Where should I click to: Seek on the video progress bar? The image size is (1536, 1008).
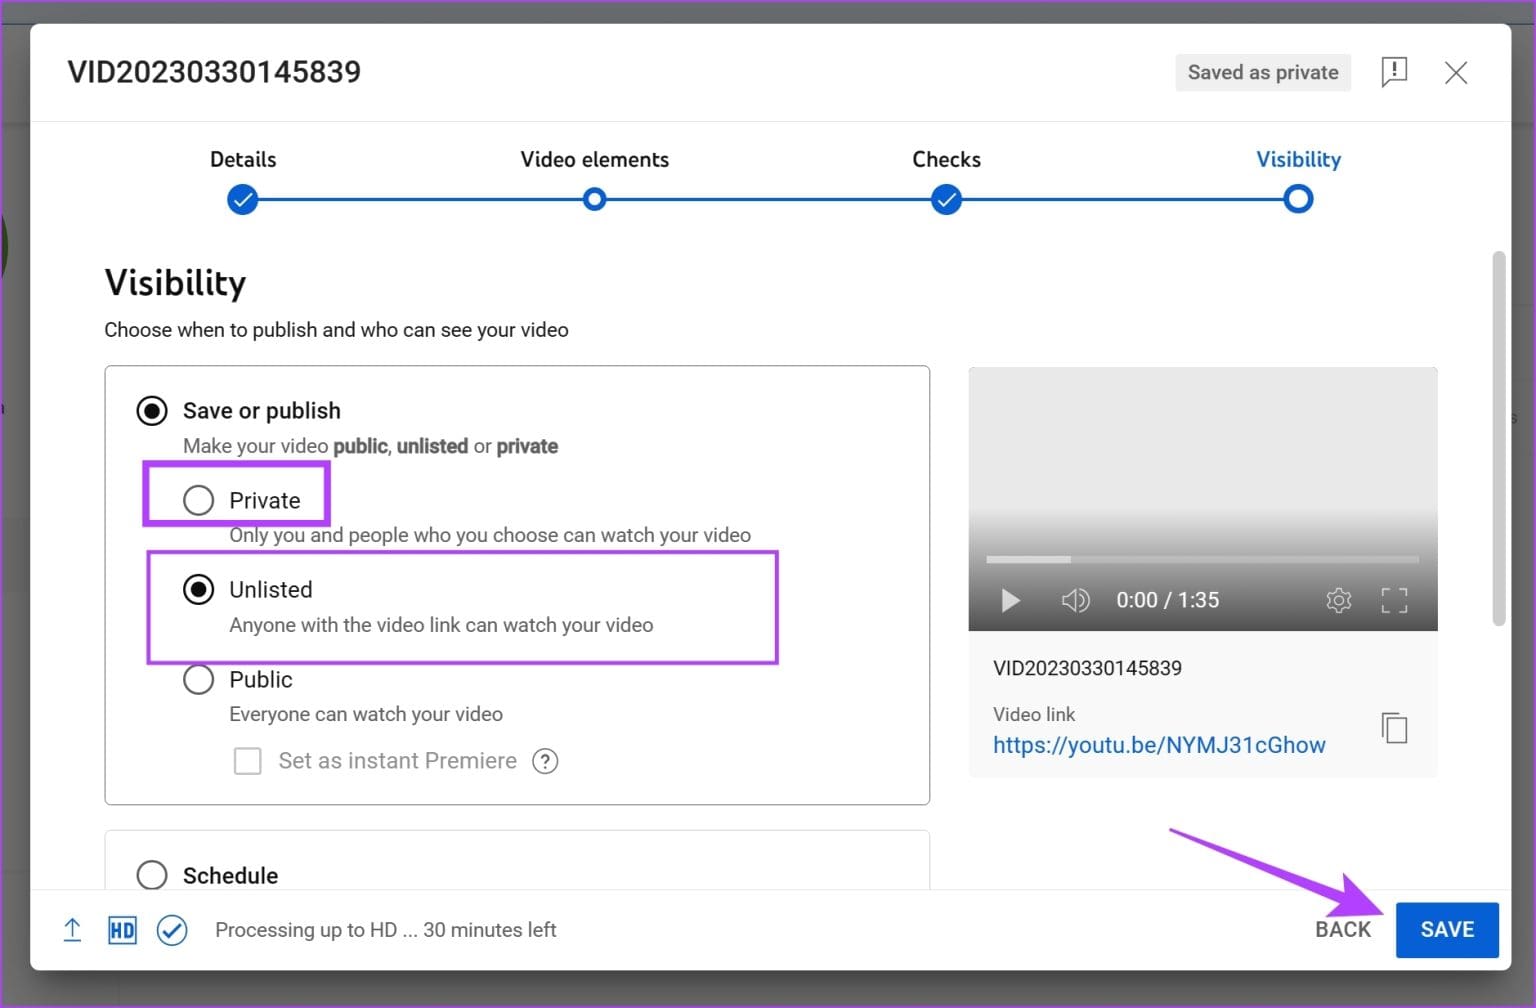[1202, 559]
